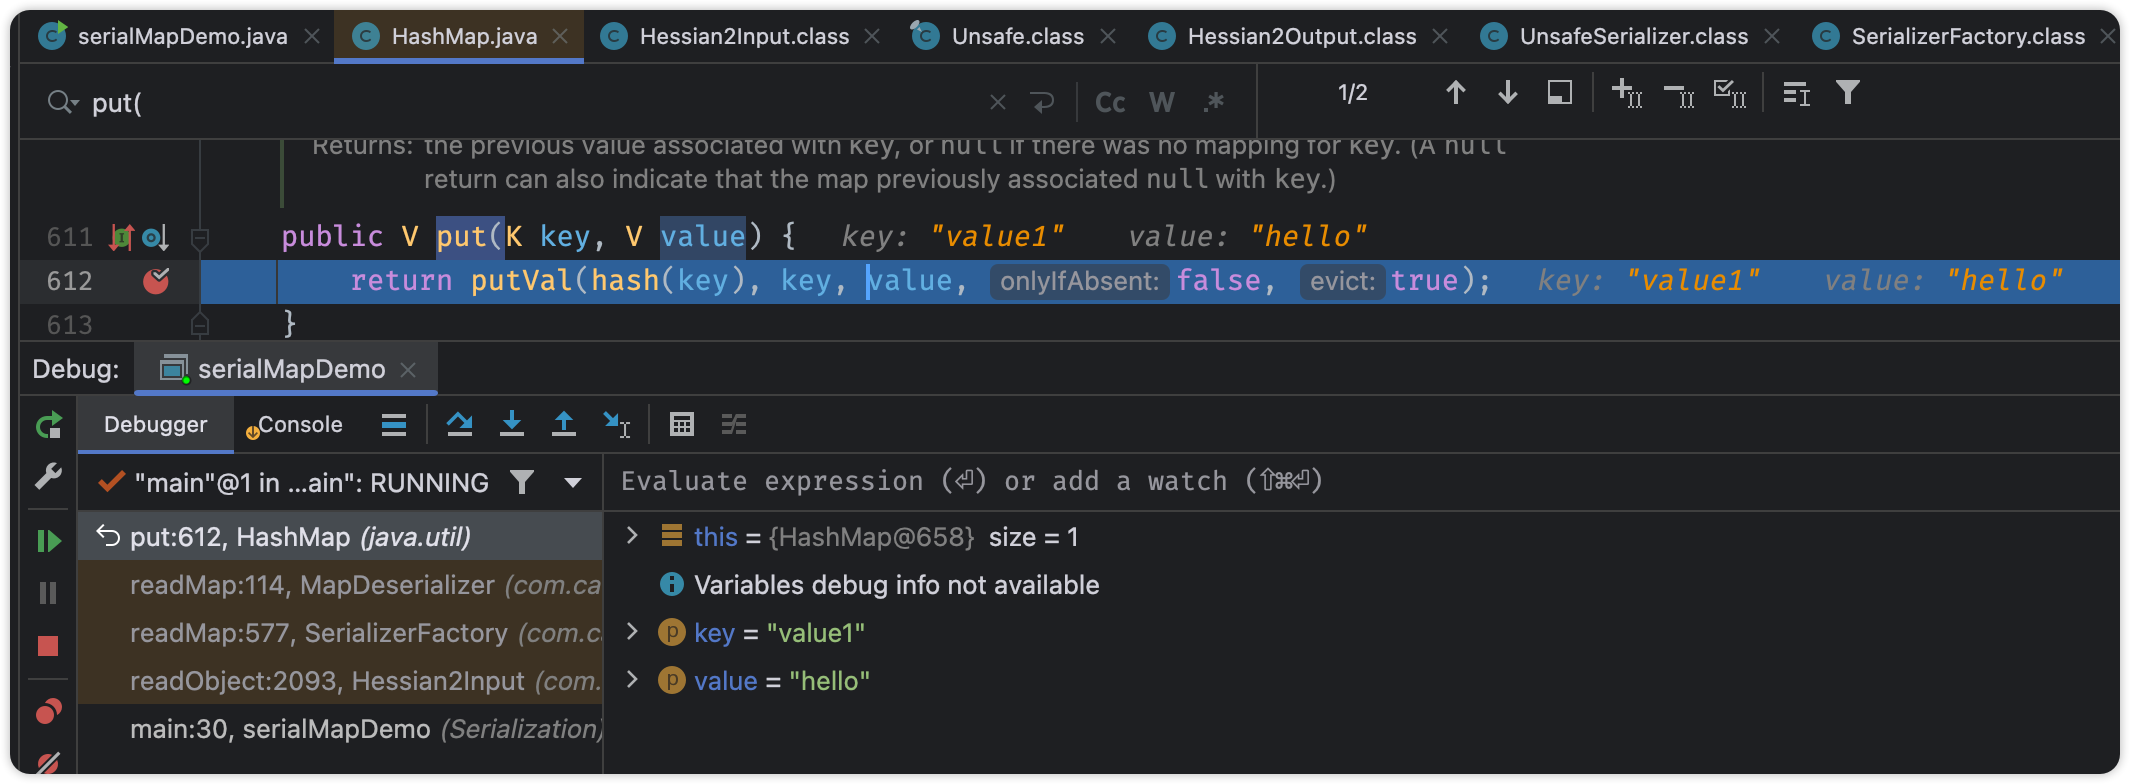Go to previous search occurrence
Image resolution: width=2130 pixels, height=784 pixels.
point(1456,93)
